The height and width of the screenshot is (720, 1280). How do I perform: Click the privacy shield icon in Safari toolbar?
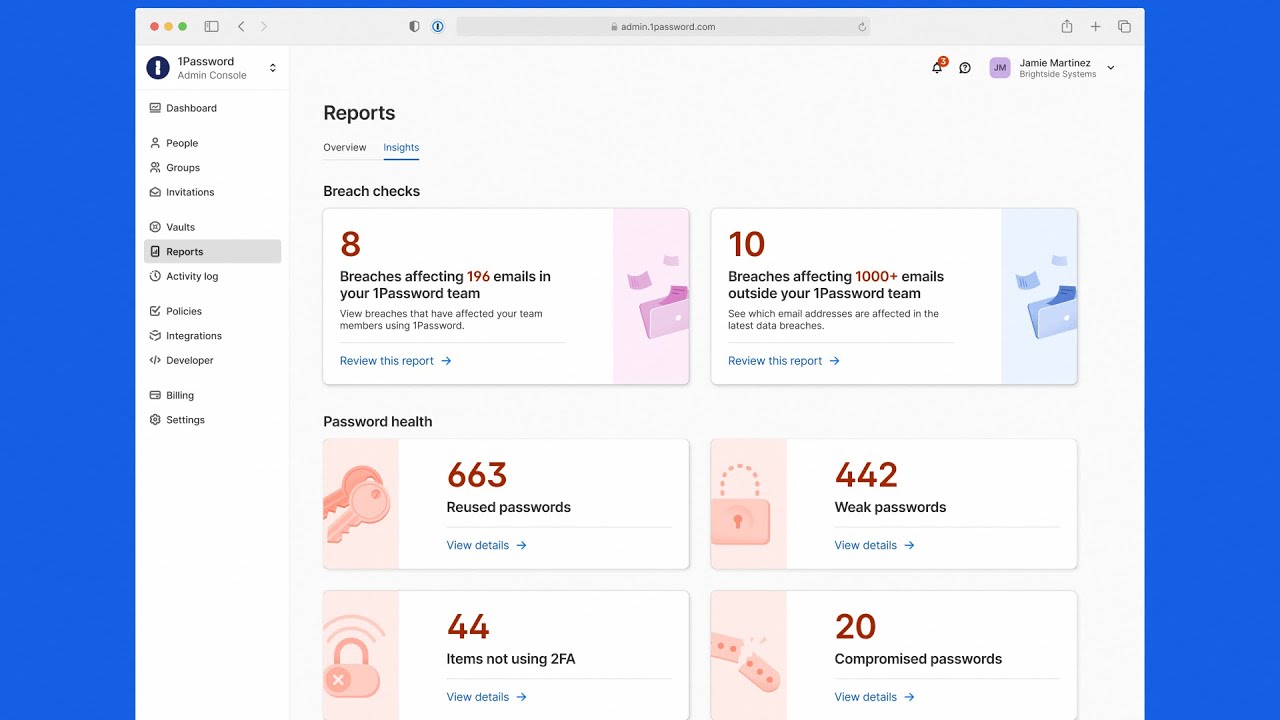(414, 27)
